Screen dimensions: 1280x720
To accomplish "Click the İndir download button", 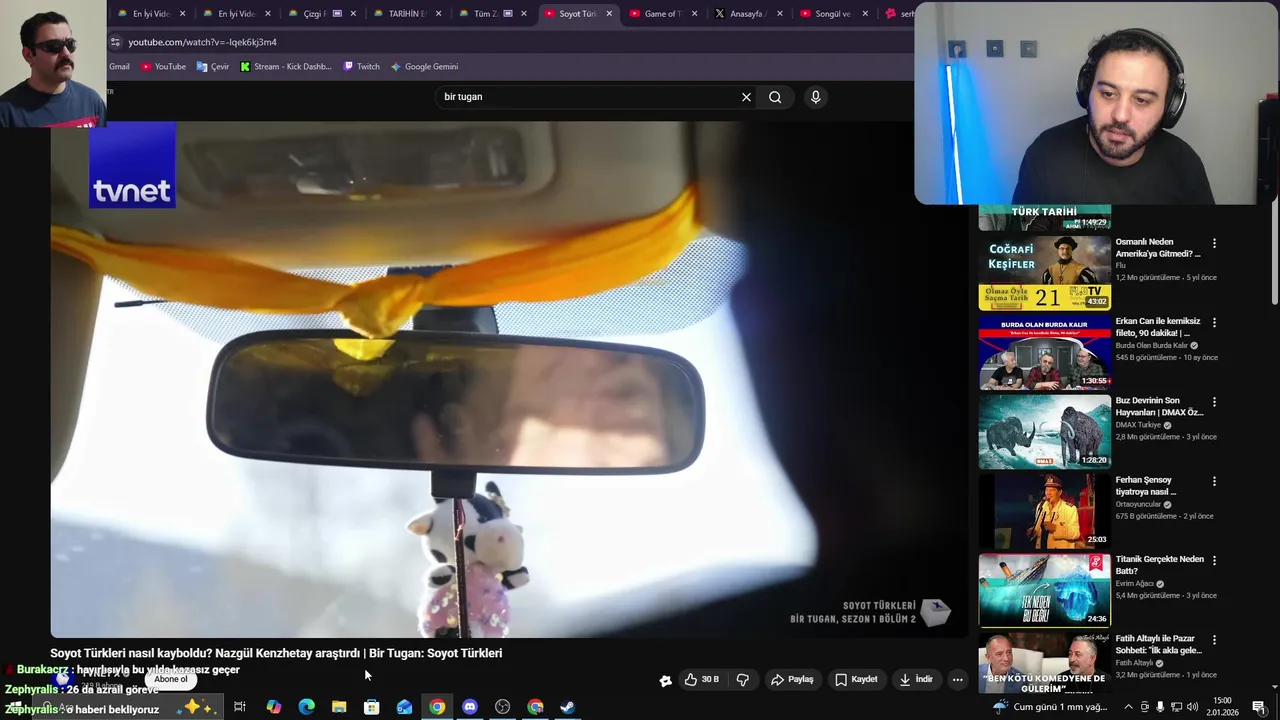I will click(916, 679).
